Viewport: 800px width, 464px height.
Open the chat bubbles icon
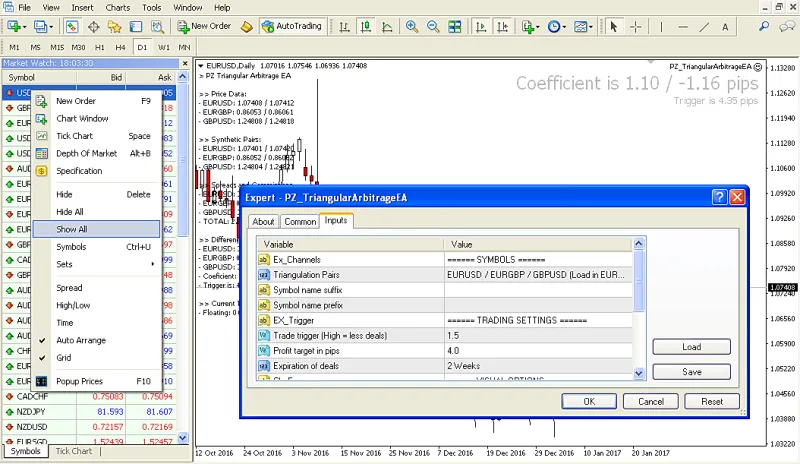(x=787, y=26)
